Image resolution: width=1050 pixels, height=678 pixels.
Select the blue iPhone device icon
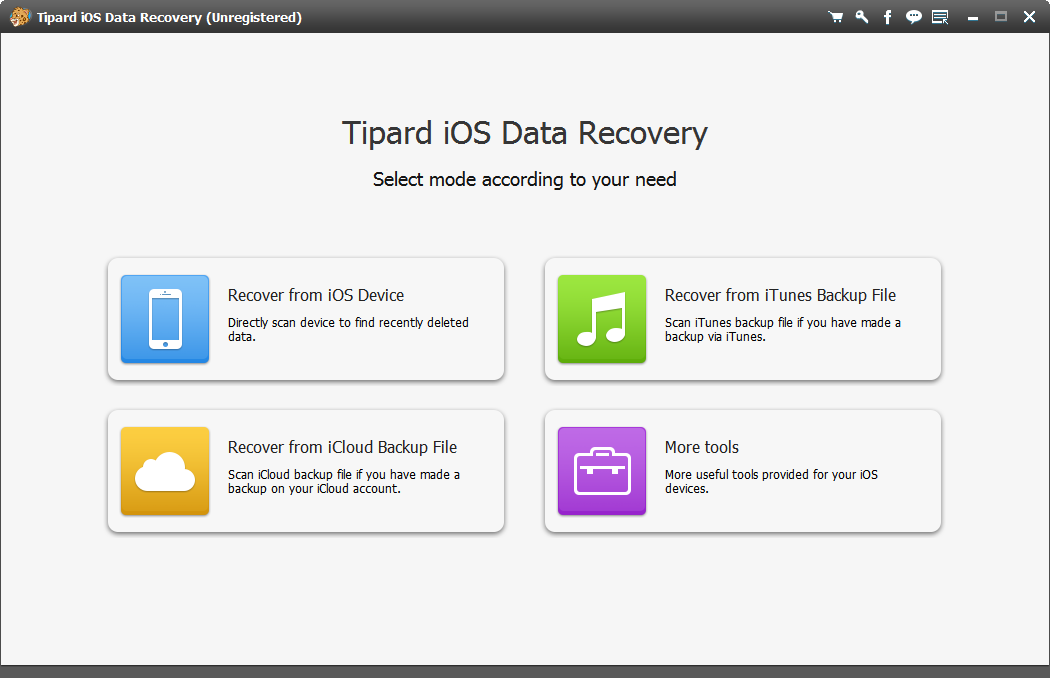click(165, 319)
